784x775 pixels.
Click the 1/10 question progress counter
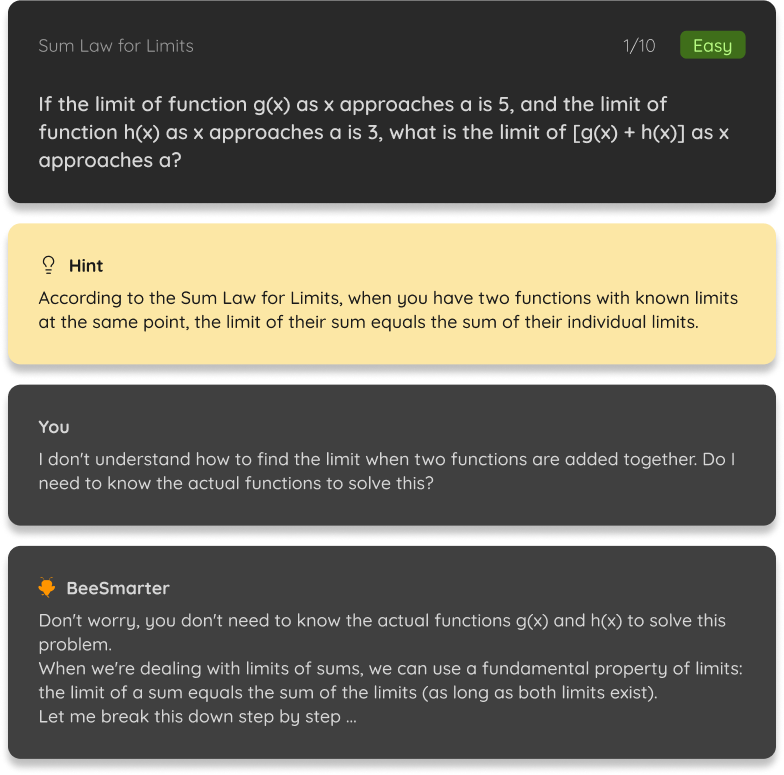click(639, 46)
